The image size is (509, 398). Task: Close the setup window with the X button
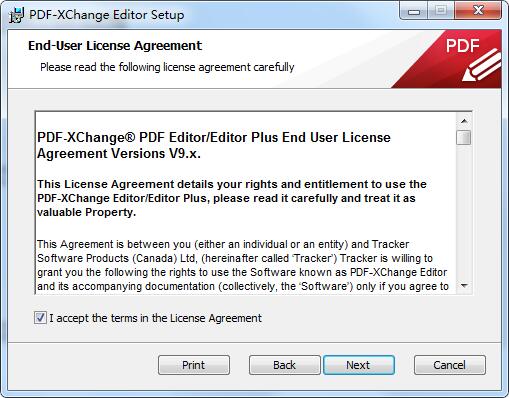coord(478,11)
